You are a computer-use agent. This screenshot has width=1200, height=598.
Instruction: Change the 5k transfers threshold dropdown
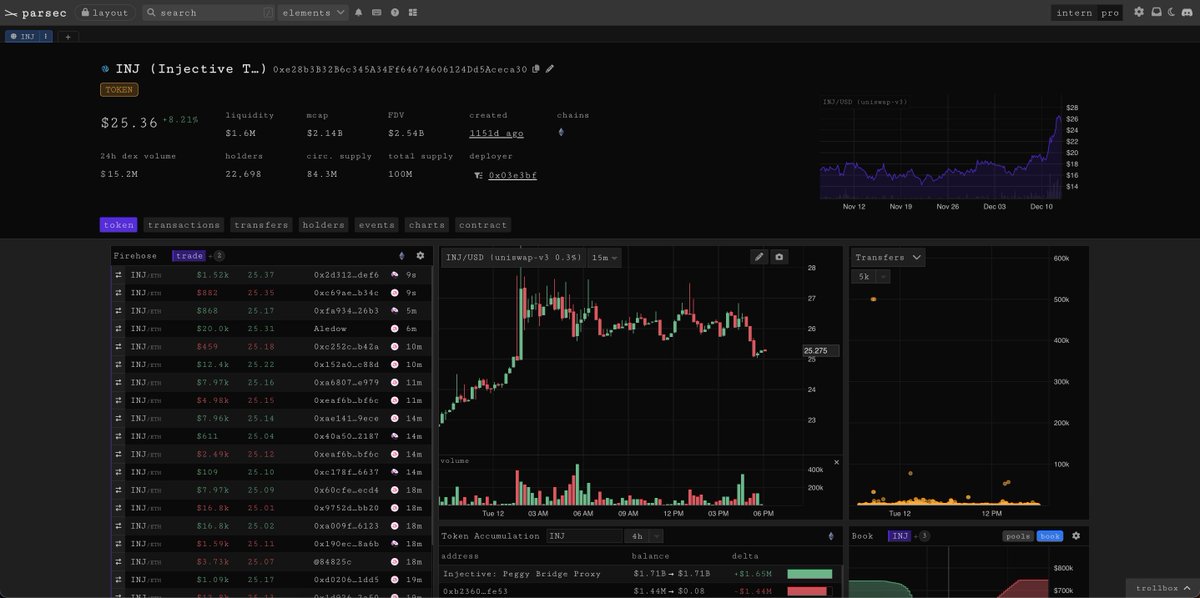pos(870,276)
